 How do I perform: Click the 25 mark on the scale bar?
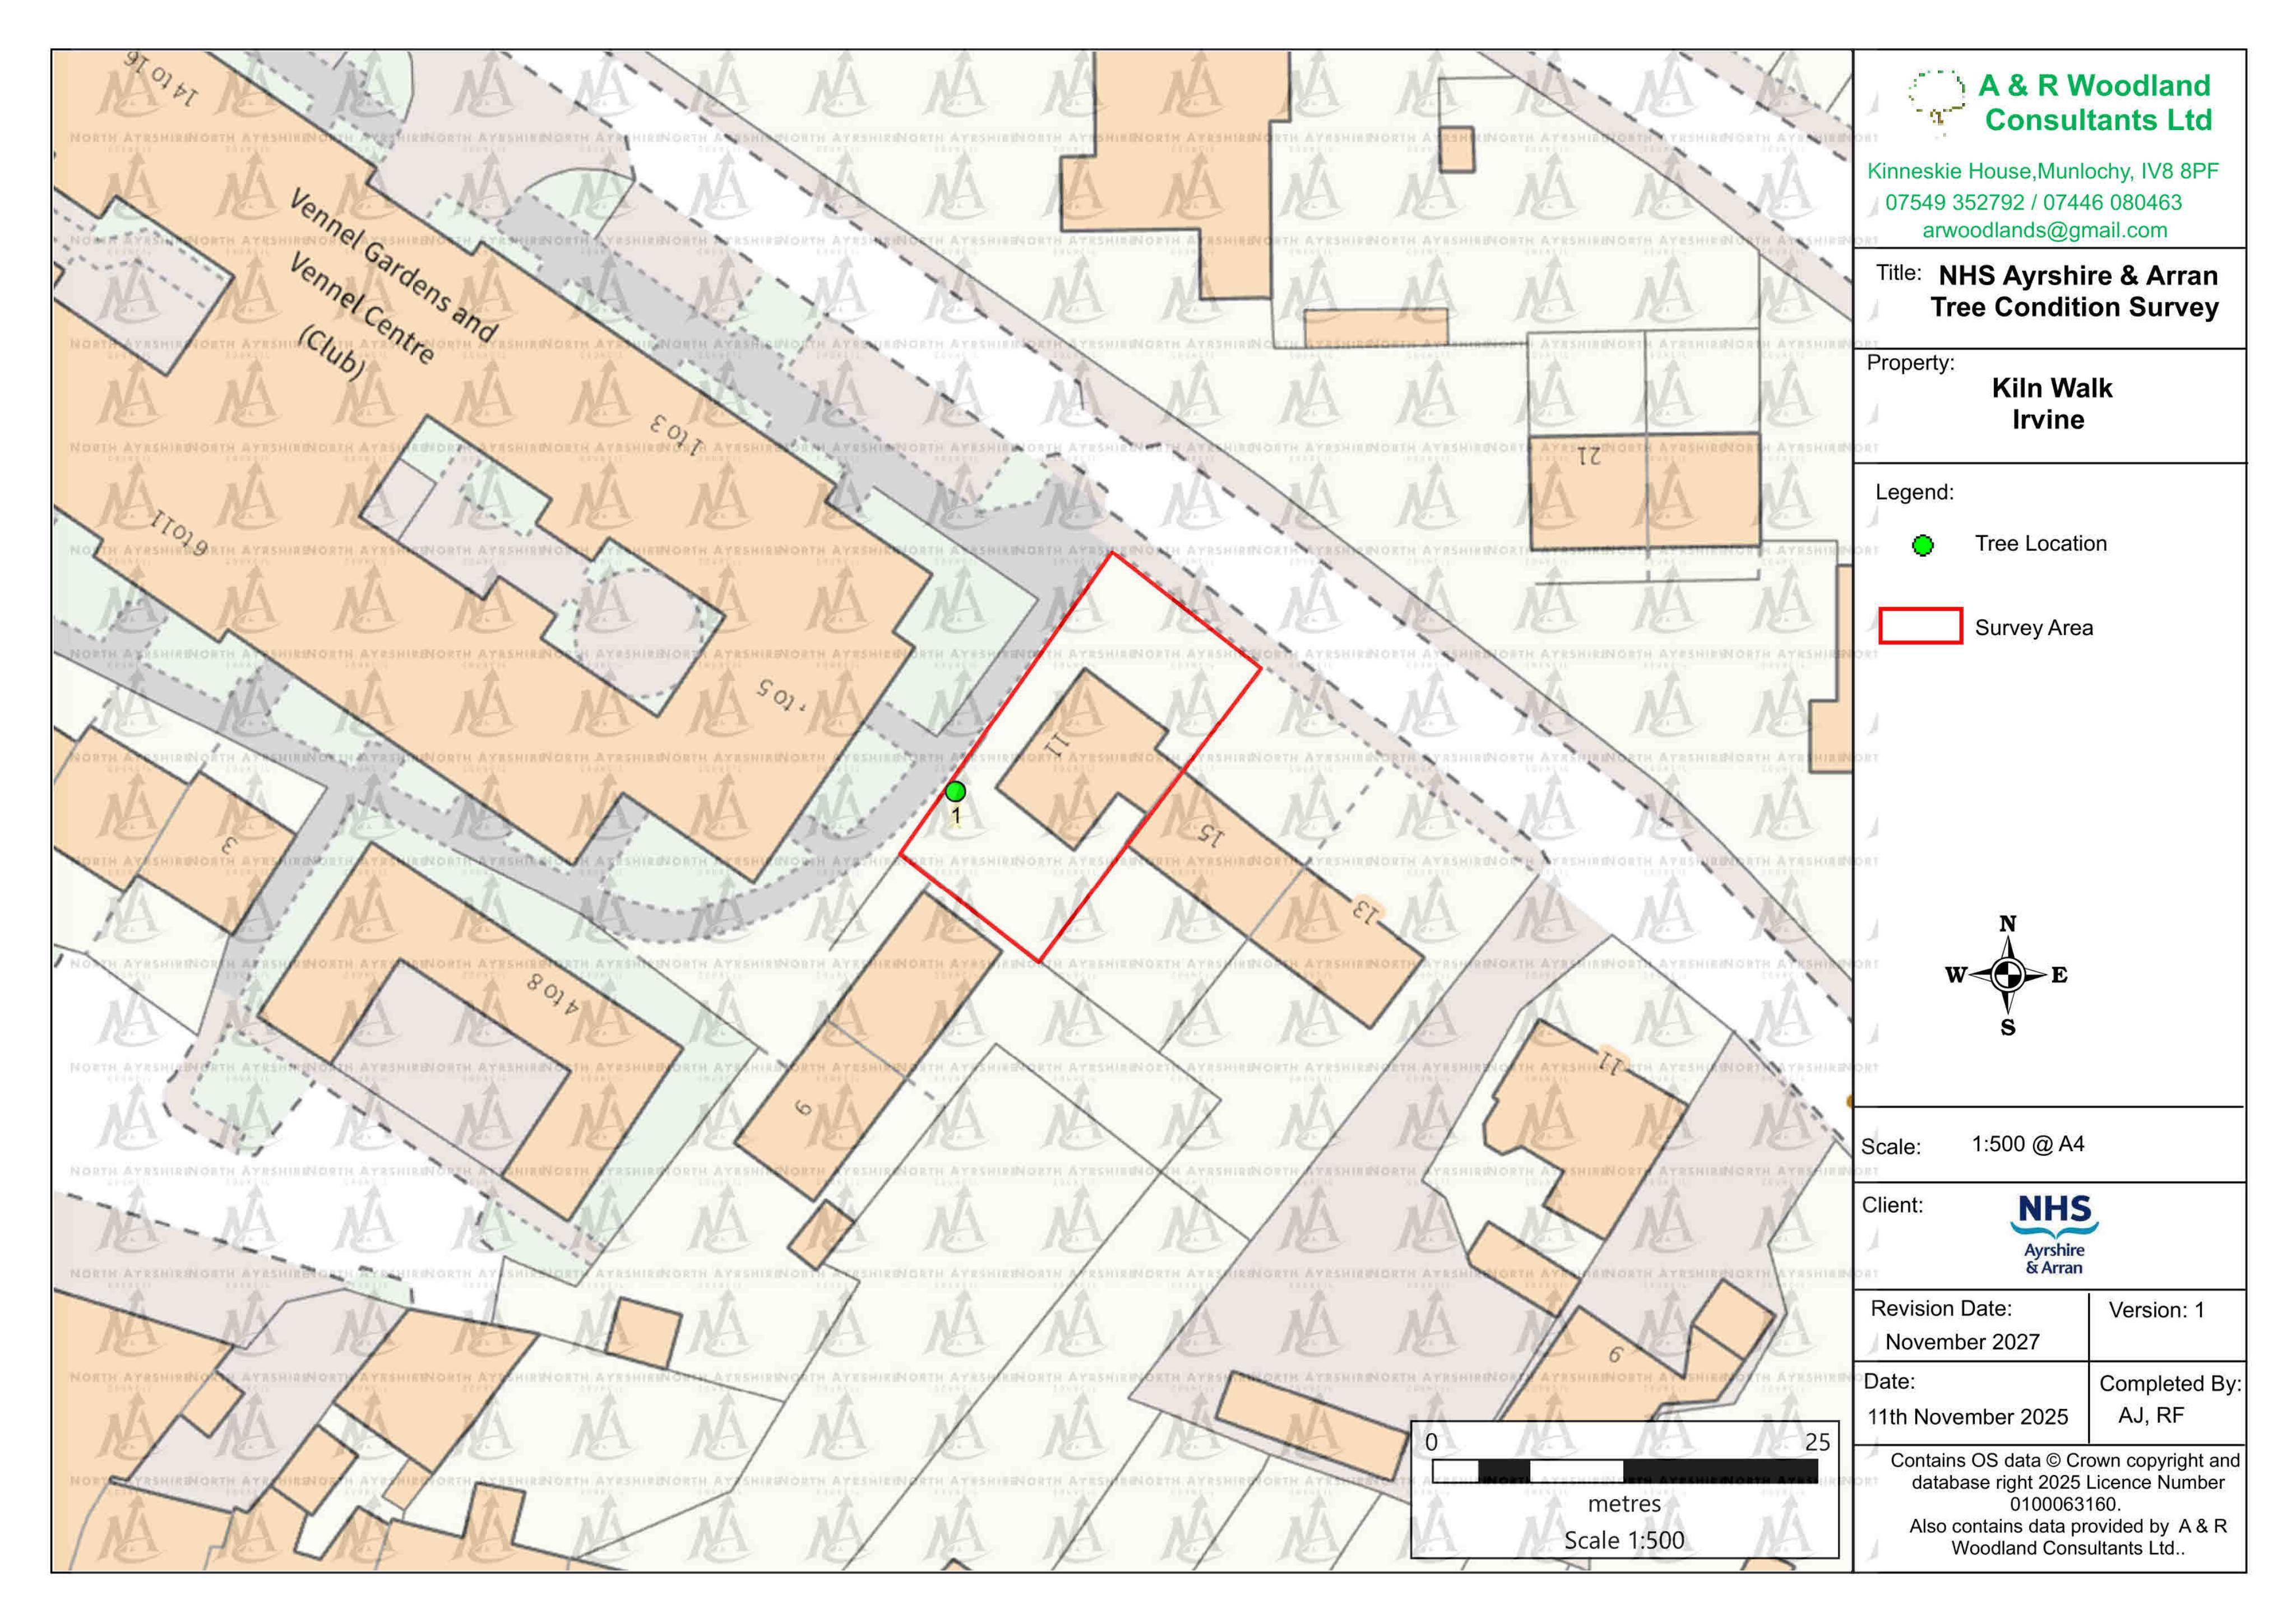pyautogui.click(x=1817, y=1442)
